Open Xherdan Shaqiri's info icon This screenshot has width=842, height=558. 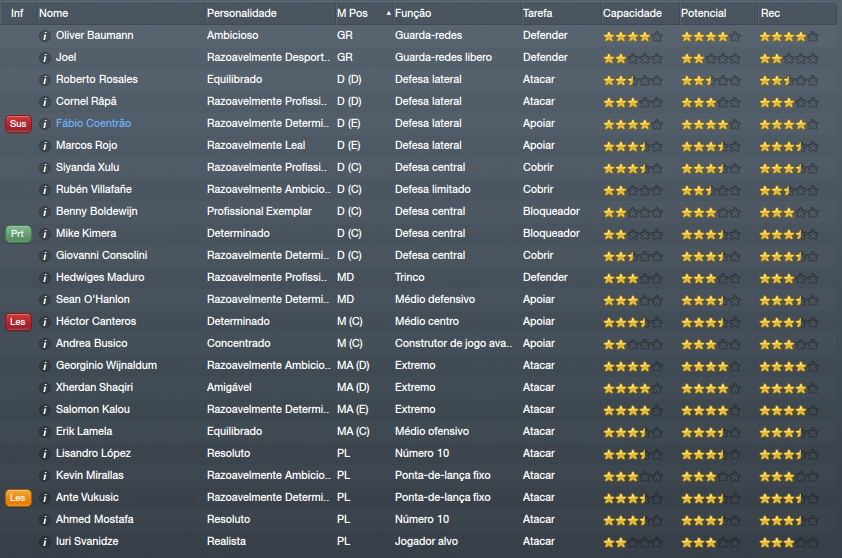point(44,387)
